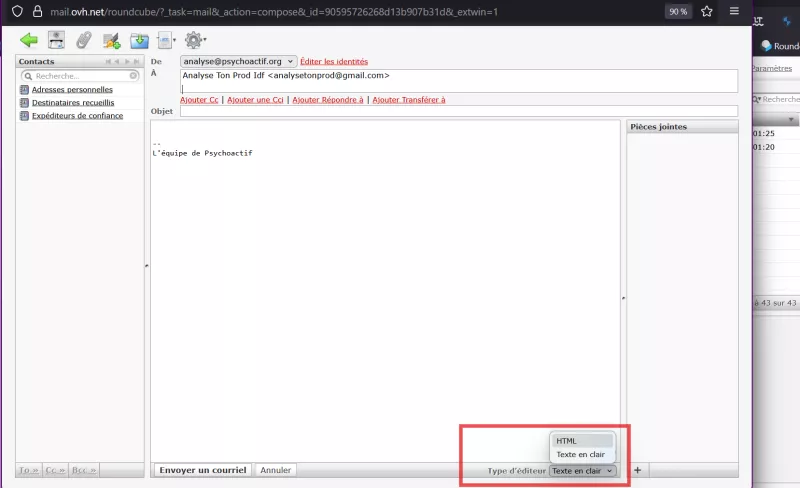Screen dimensions: 800x488
Task: Click the Cc » button
Action: [55, 470]
